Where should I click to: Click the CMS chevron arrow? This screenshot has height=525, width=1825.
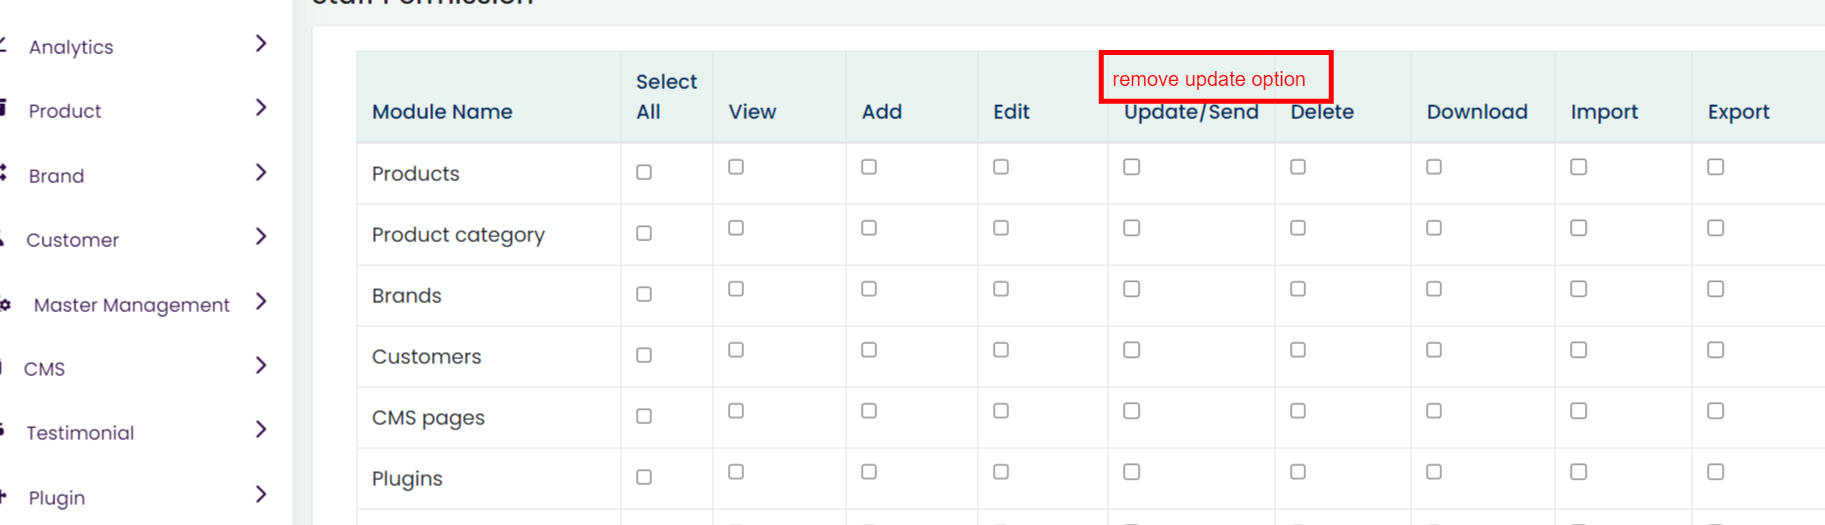click(x=261, y=365)
